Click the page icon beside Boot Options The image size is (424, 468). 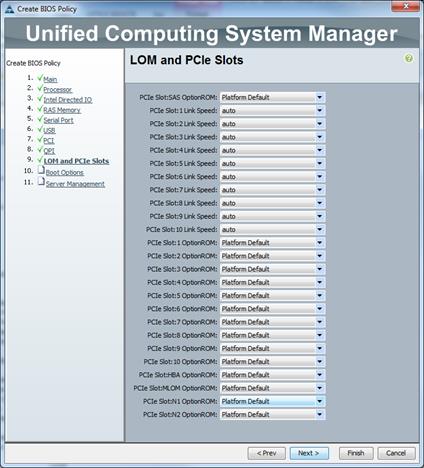pyautogui.click(x=41, y=170)
